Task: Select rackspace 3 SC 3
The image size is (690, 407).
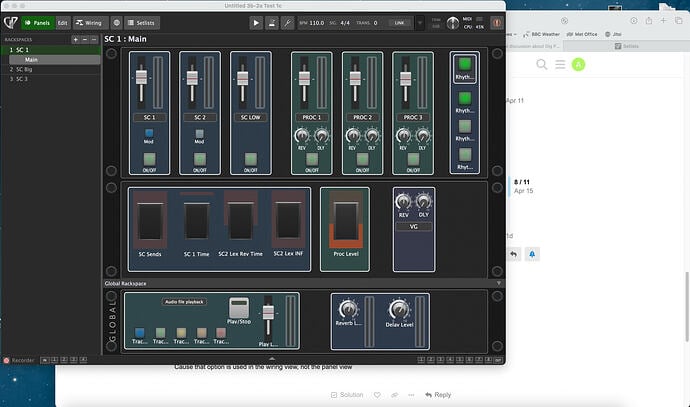Action: 51,79
